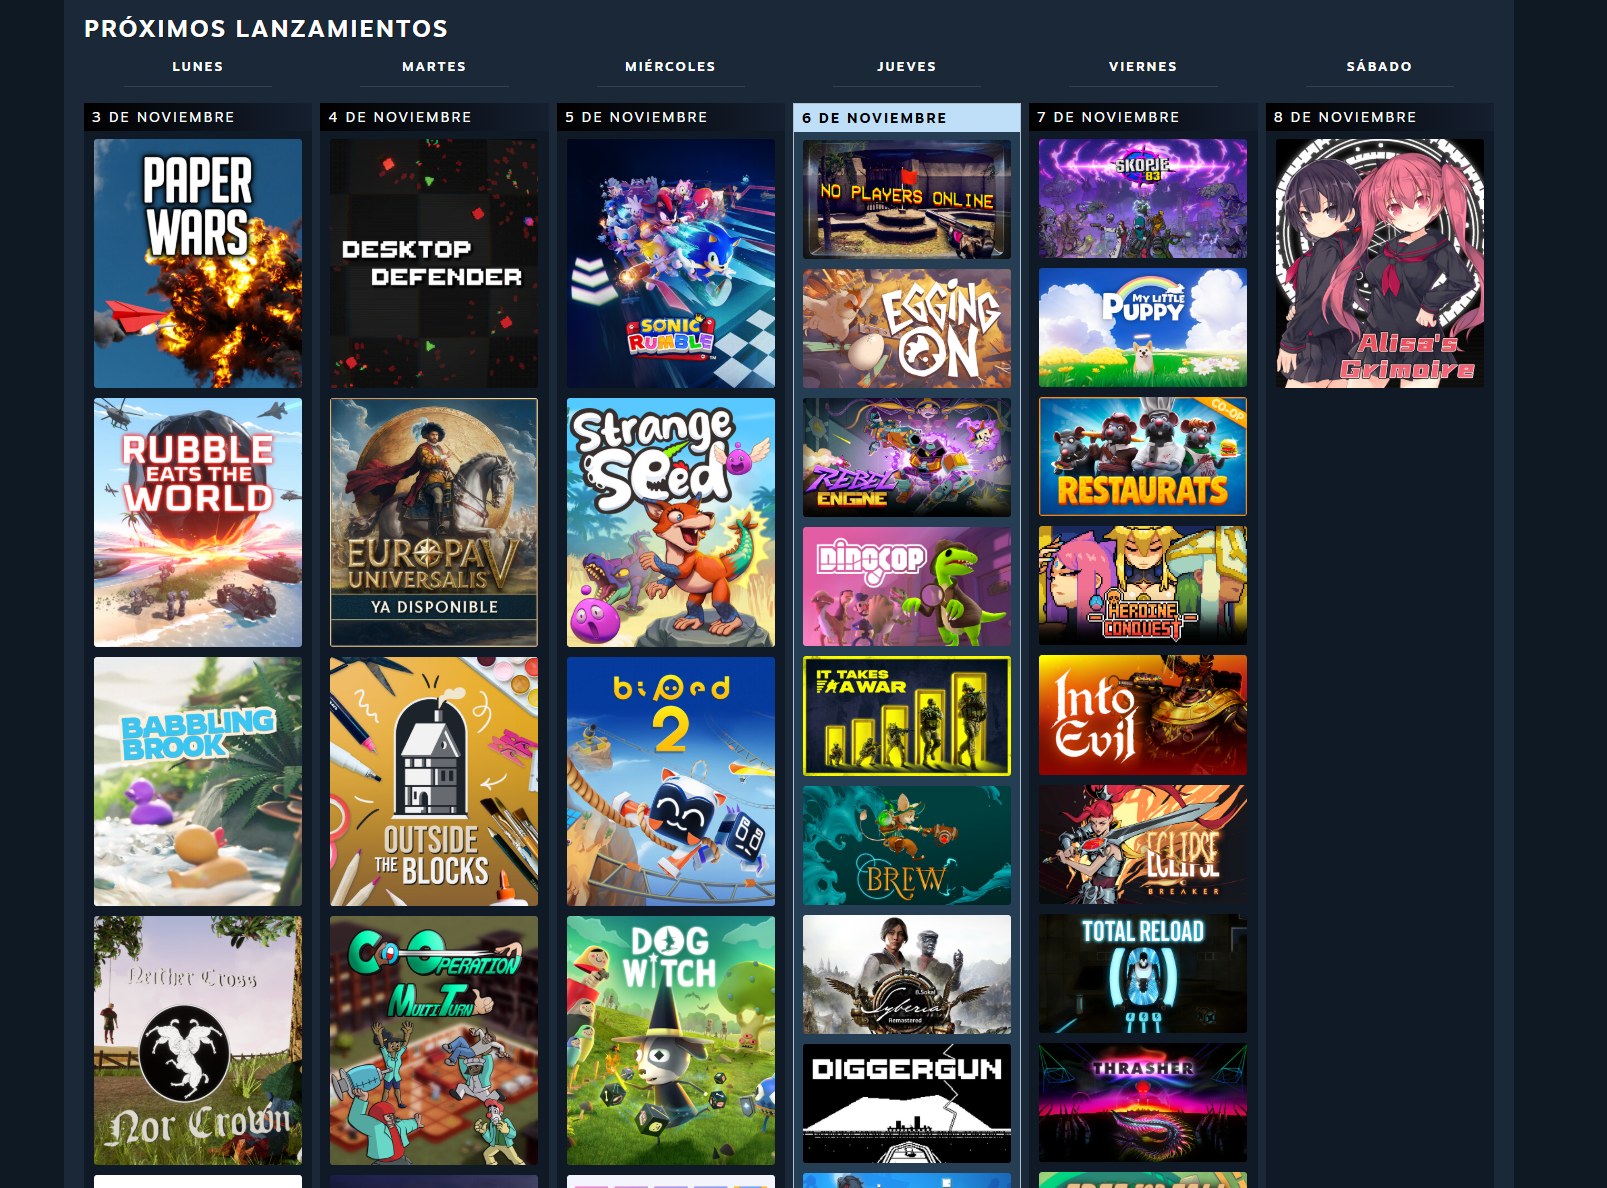Open the Eclipse Breaker game capsule
Viewport: 1607px width, 1188px height.
(1143, 844)
